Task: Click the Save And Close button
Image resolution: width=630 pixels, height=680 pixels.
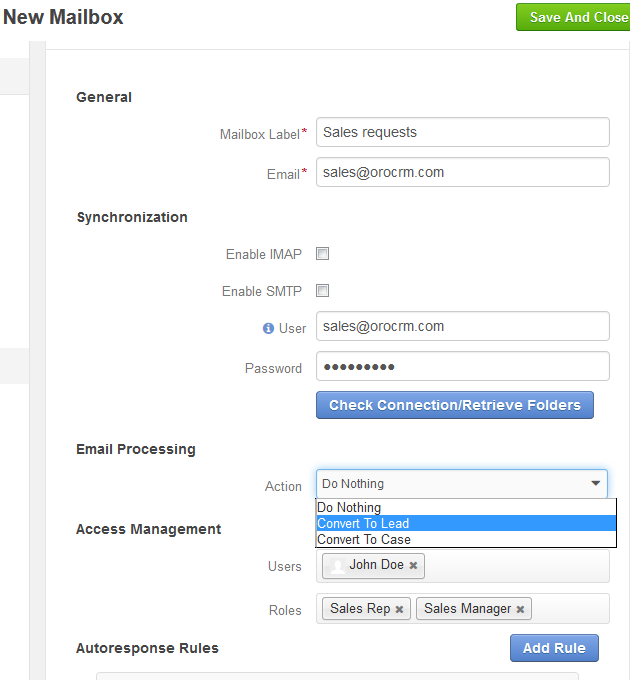Action: click(x=573, y=17)
